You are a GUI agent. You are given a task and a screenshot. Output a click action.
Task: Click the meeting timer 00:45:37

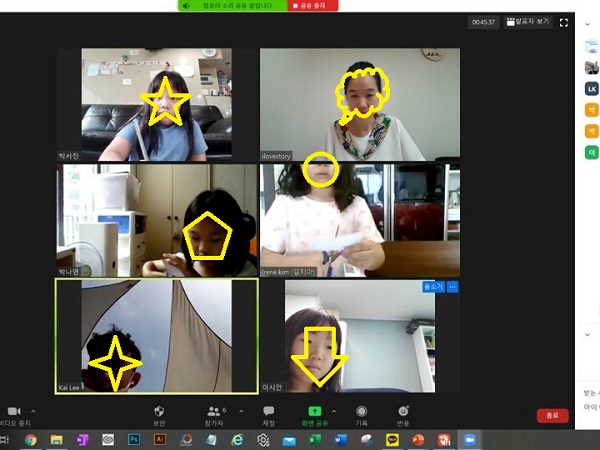(483, 22)
